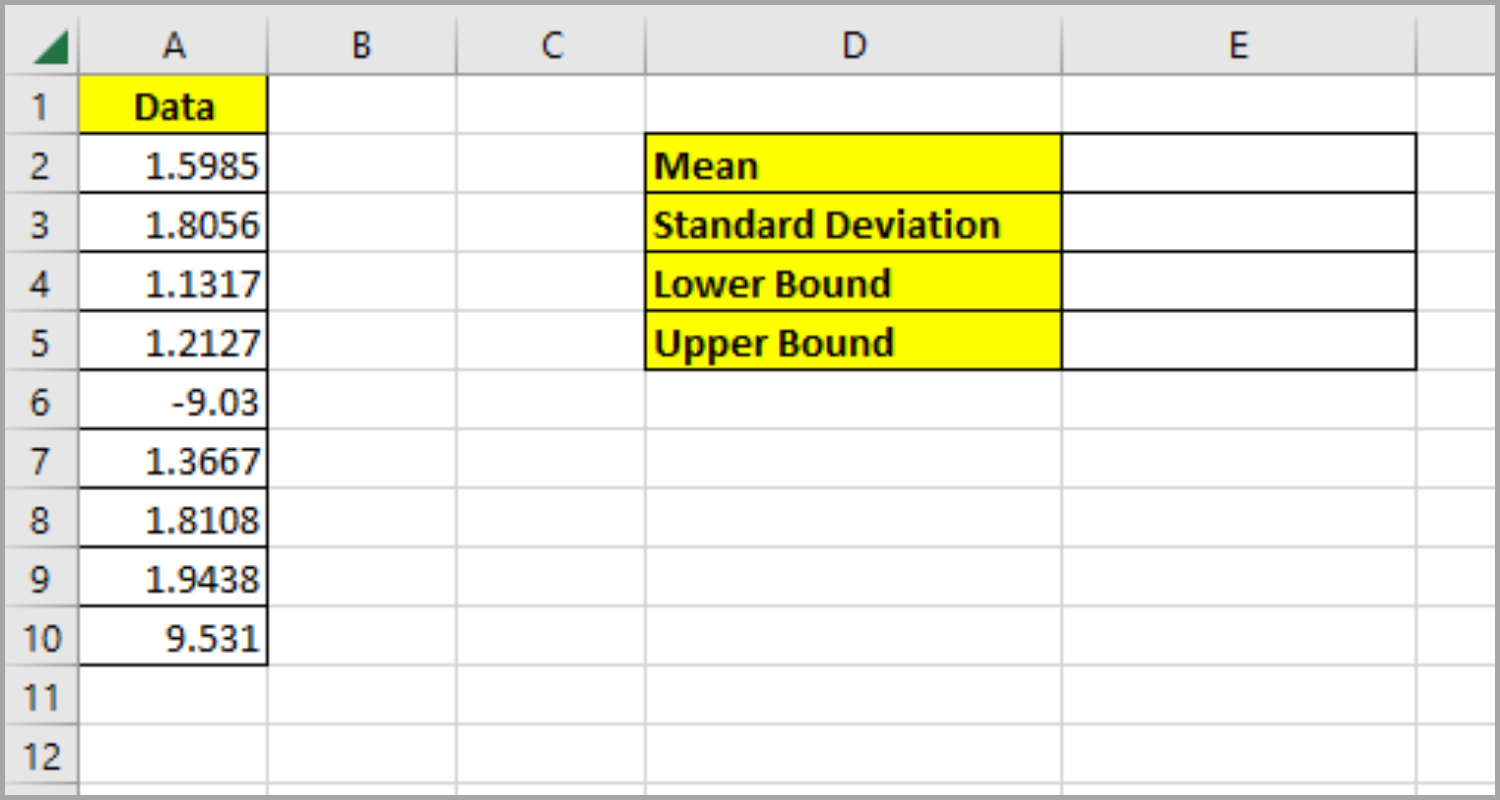Select row 6 header
The image size is (1500, 800).
[42, 400]
